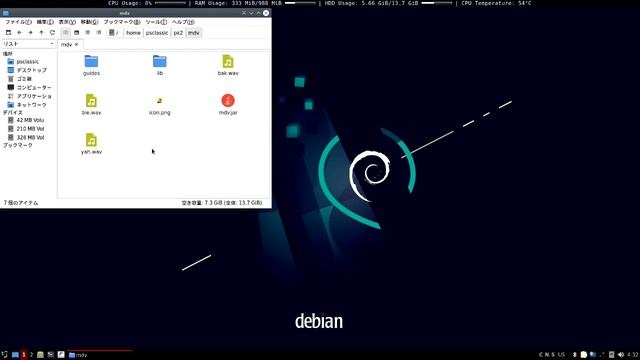Switch to icon view mode
This screenshot has width=640, height=360.
tap(65, 33)
